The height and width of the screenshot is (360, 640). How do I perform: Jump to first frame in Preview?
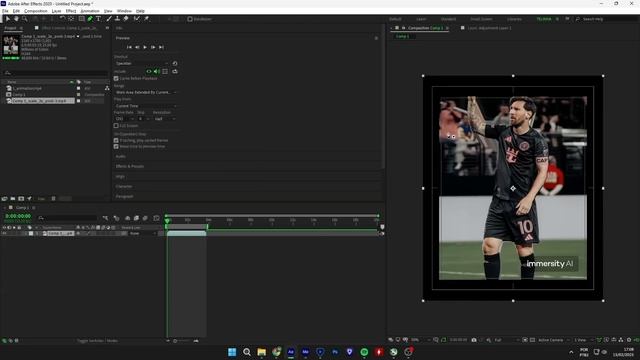point(129,47)
